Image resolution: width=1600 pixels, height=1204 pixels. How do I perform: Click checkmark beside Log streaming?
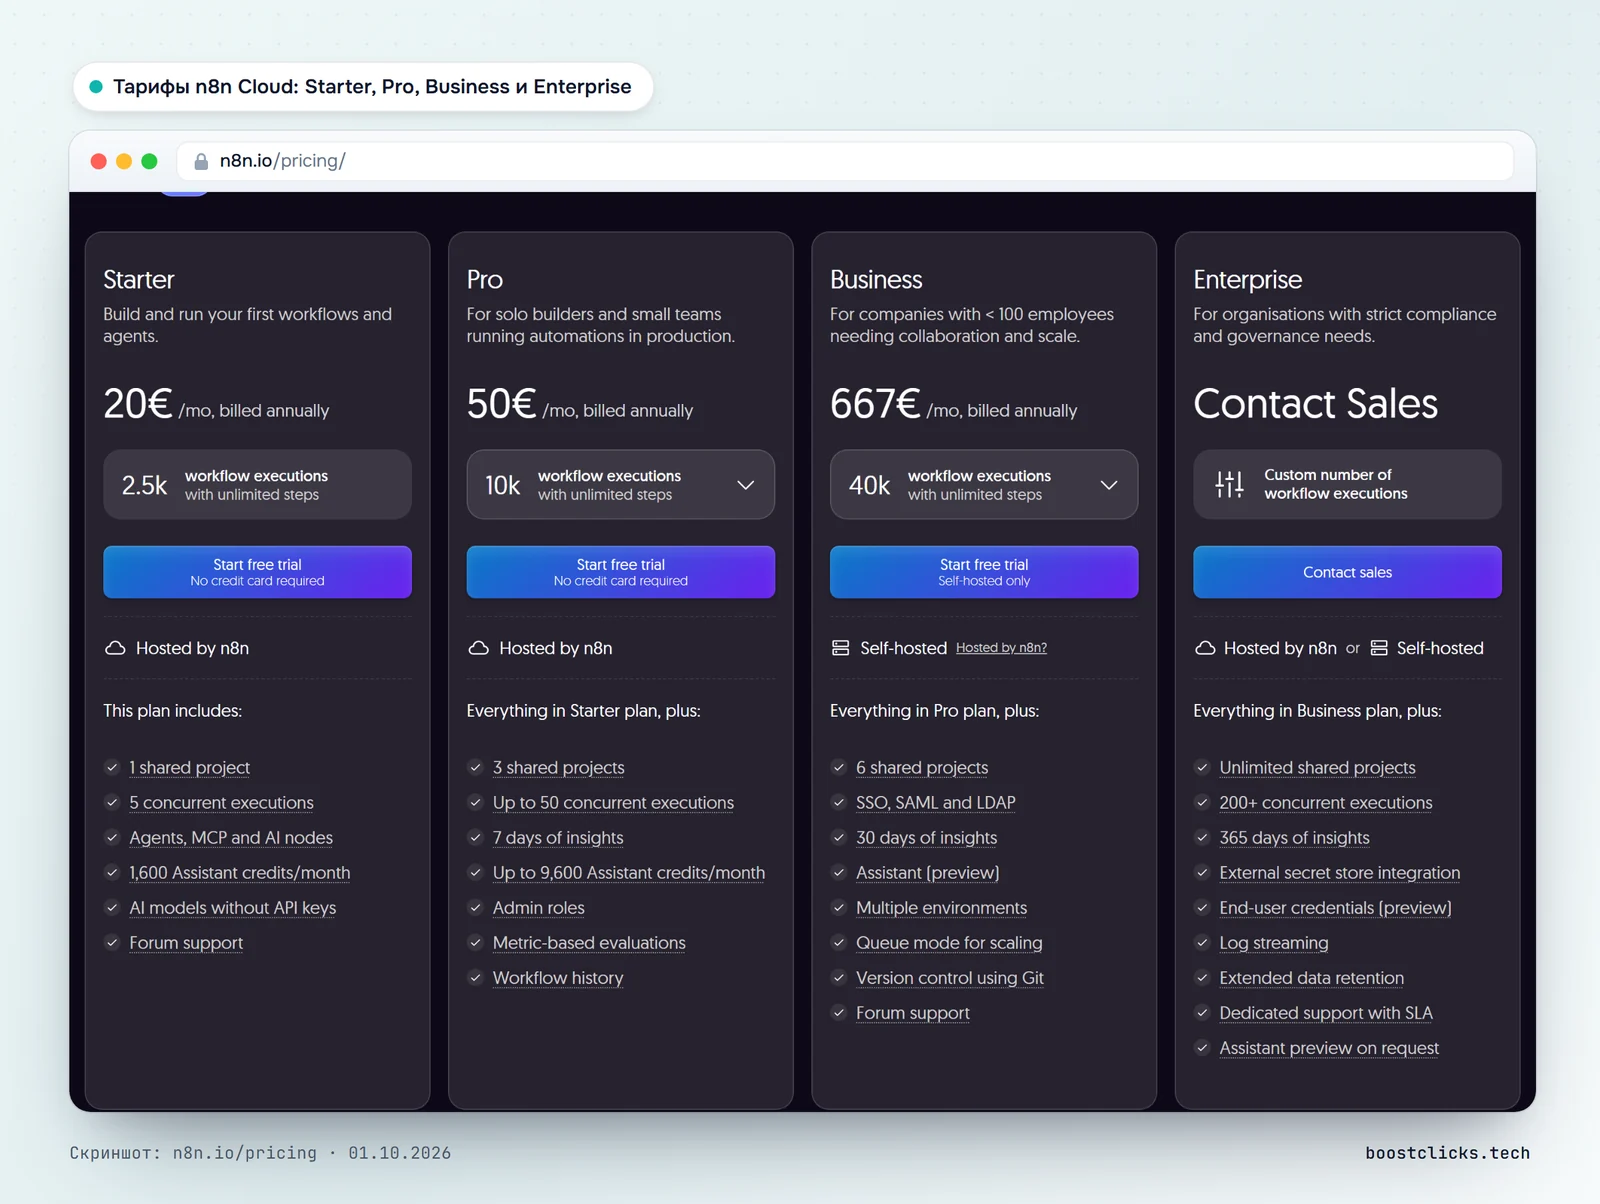(x=1202, y=942)
